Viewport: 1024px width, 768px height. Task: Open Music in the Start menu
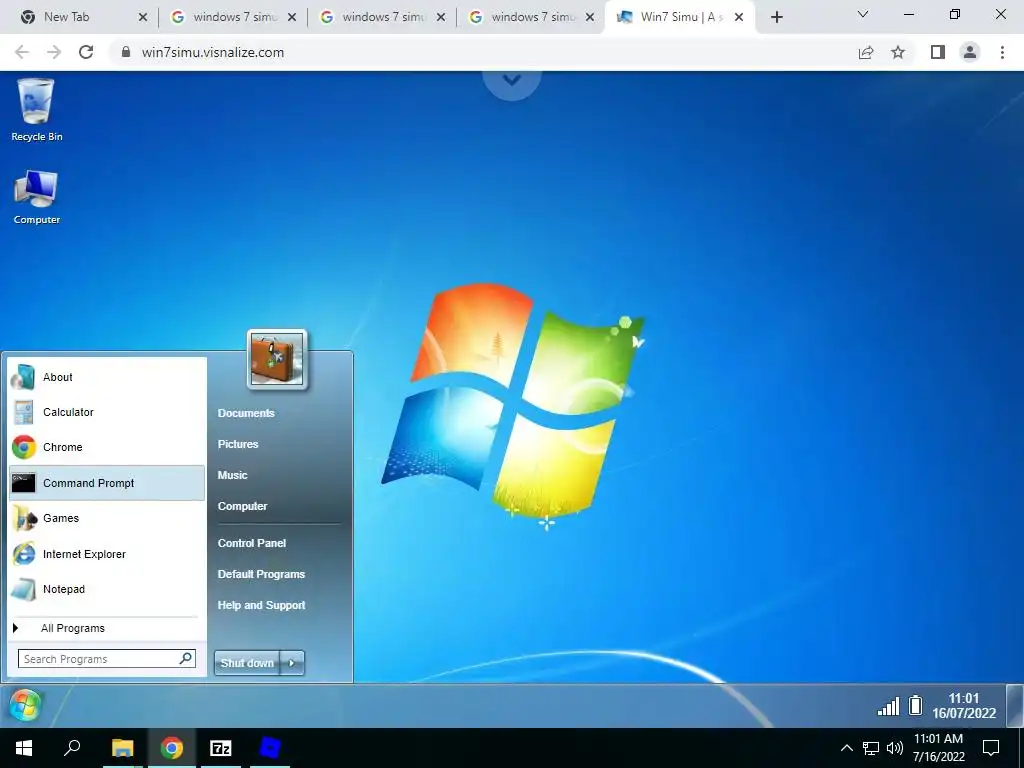tap(232, 475)
